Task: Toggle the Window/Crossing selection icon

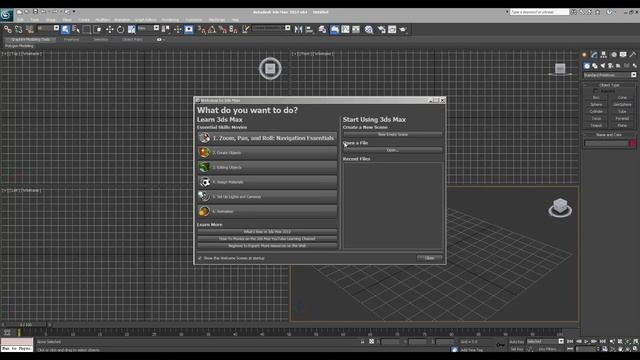Action: pos(97,29)
